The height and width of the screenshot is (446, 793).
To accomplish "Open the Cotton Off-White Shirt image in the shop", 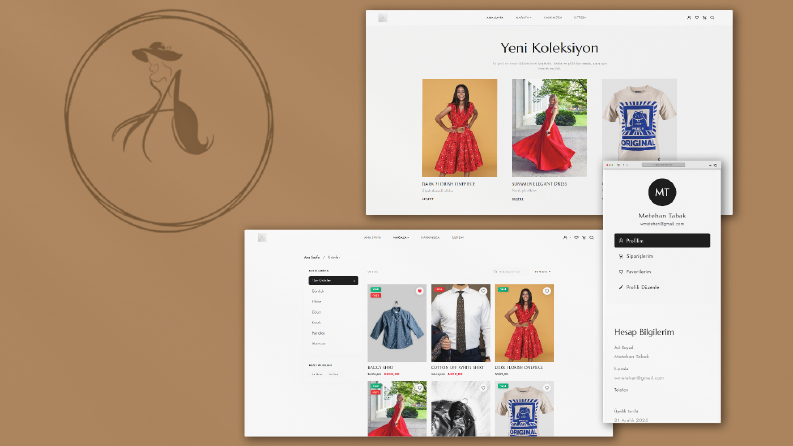I will pos(461,323).
